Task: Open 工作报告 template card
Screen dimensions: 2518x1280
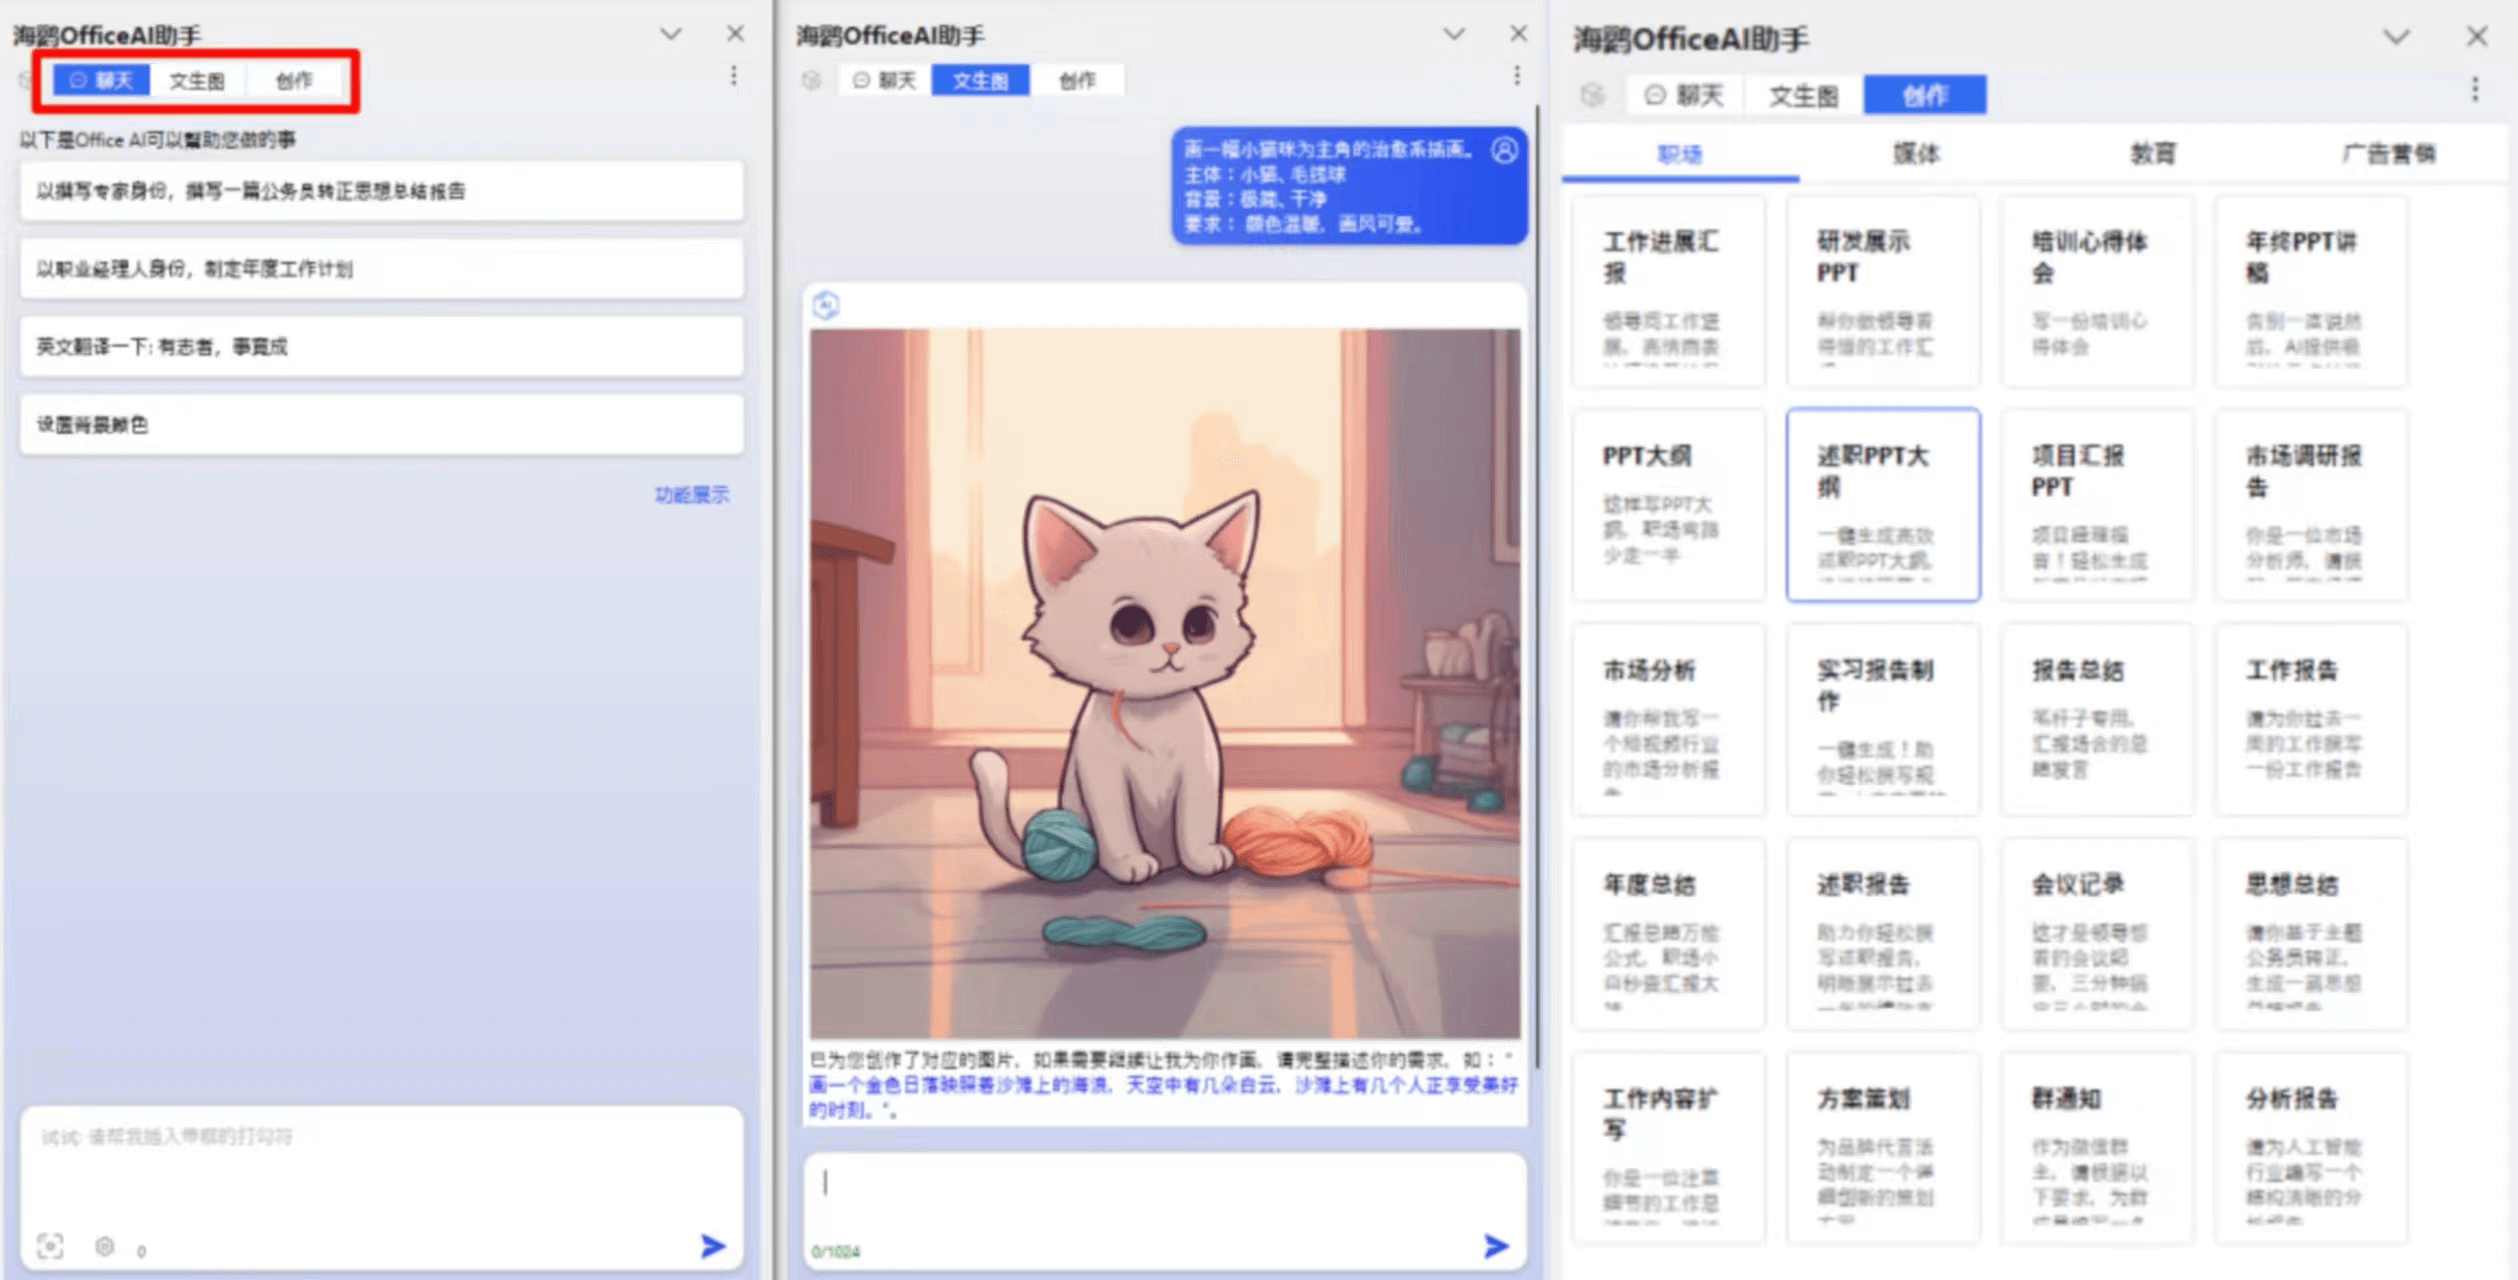Action: 2311,719
